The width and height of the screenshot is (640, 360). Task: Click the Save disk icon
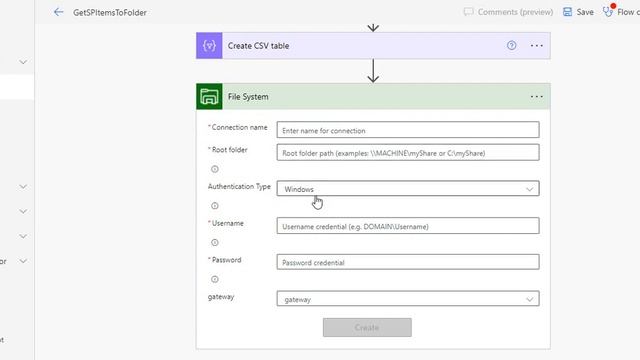point(567,12)
